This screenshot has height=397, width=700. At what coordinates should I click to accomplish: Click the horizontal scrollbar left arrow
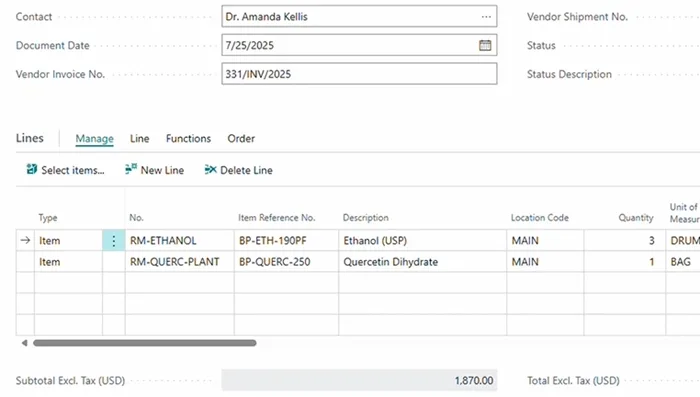pyautogui.click(x=25, y=343)
